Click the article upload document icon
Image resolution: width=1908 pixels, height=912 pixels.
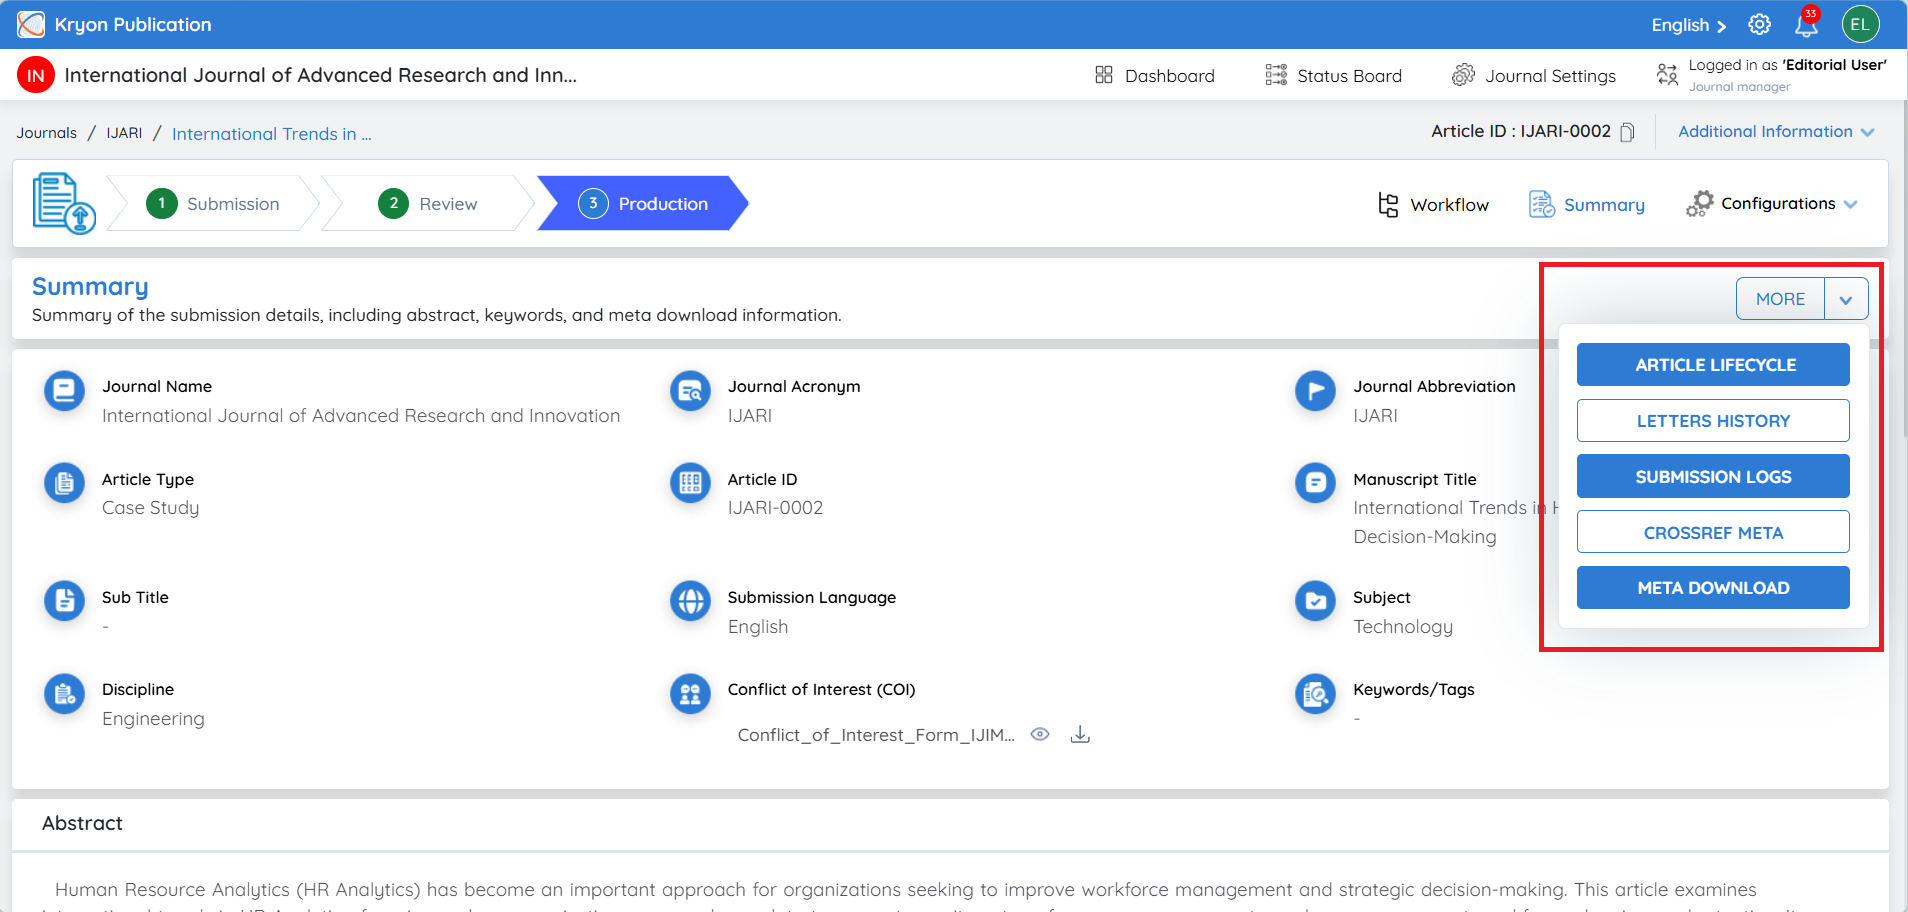[64, 203]
